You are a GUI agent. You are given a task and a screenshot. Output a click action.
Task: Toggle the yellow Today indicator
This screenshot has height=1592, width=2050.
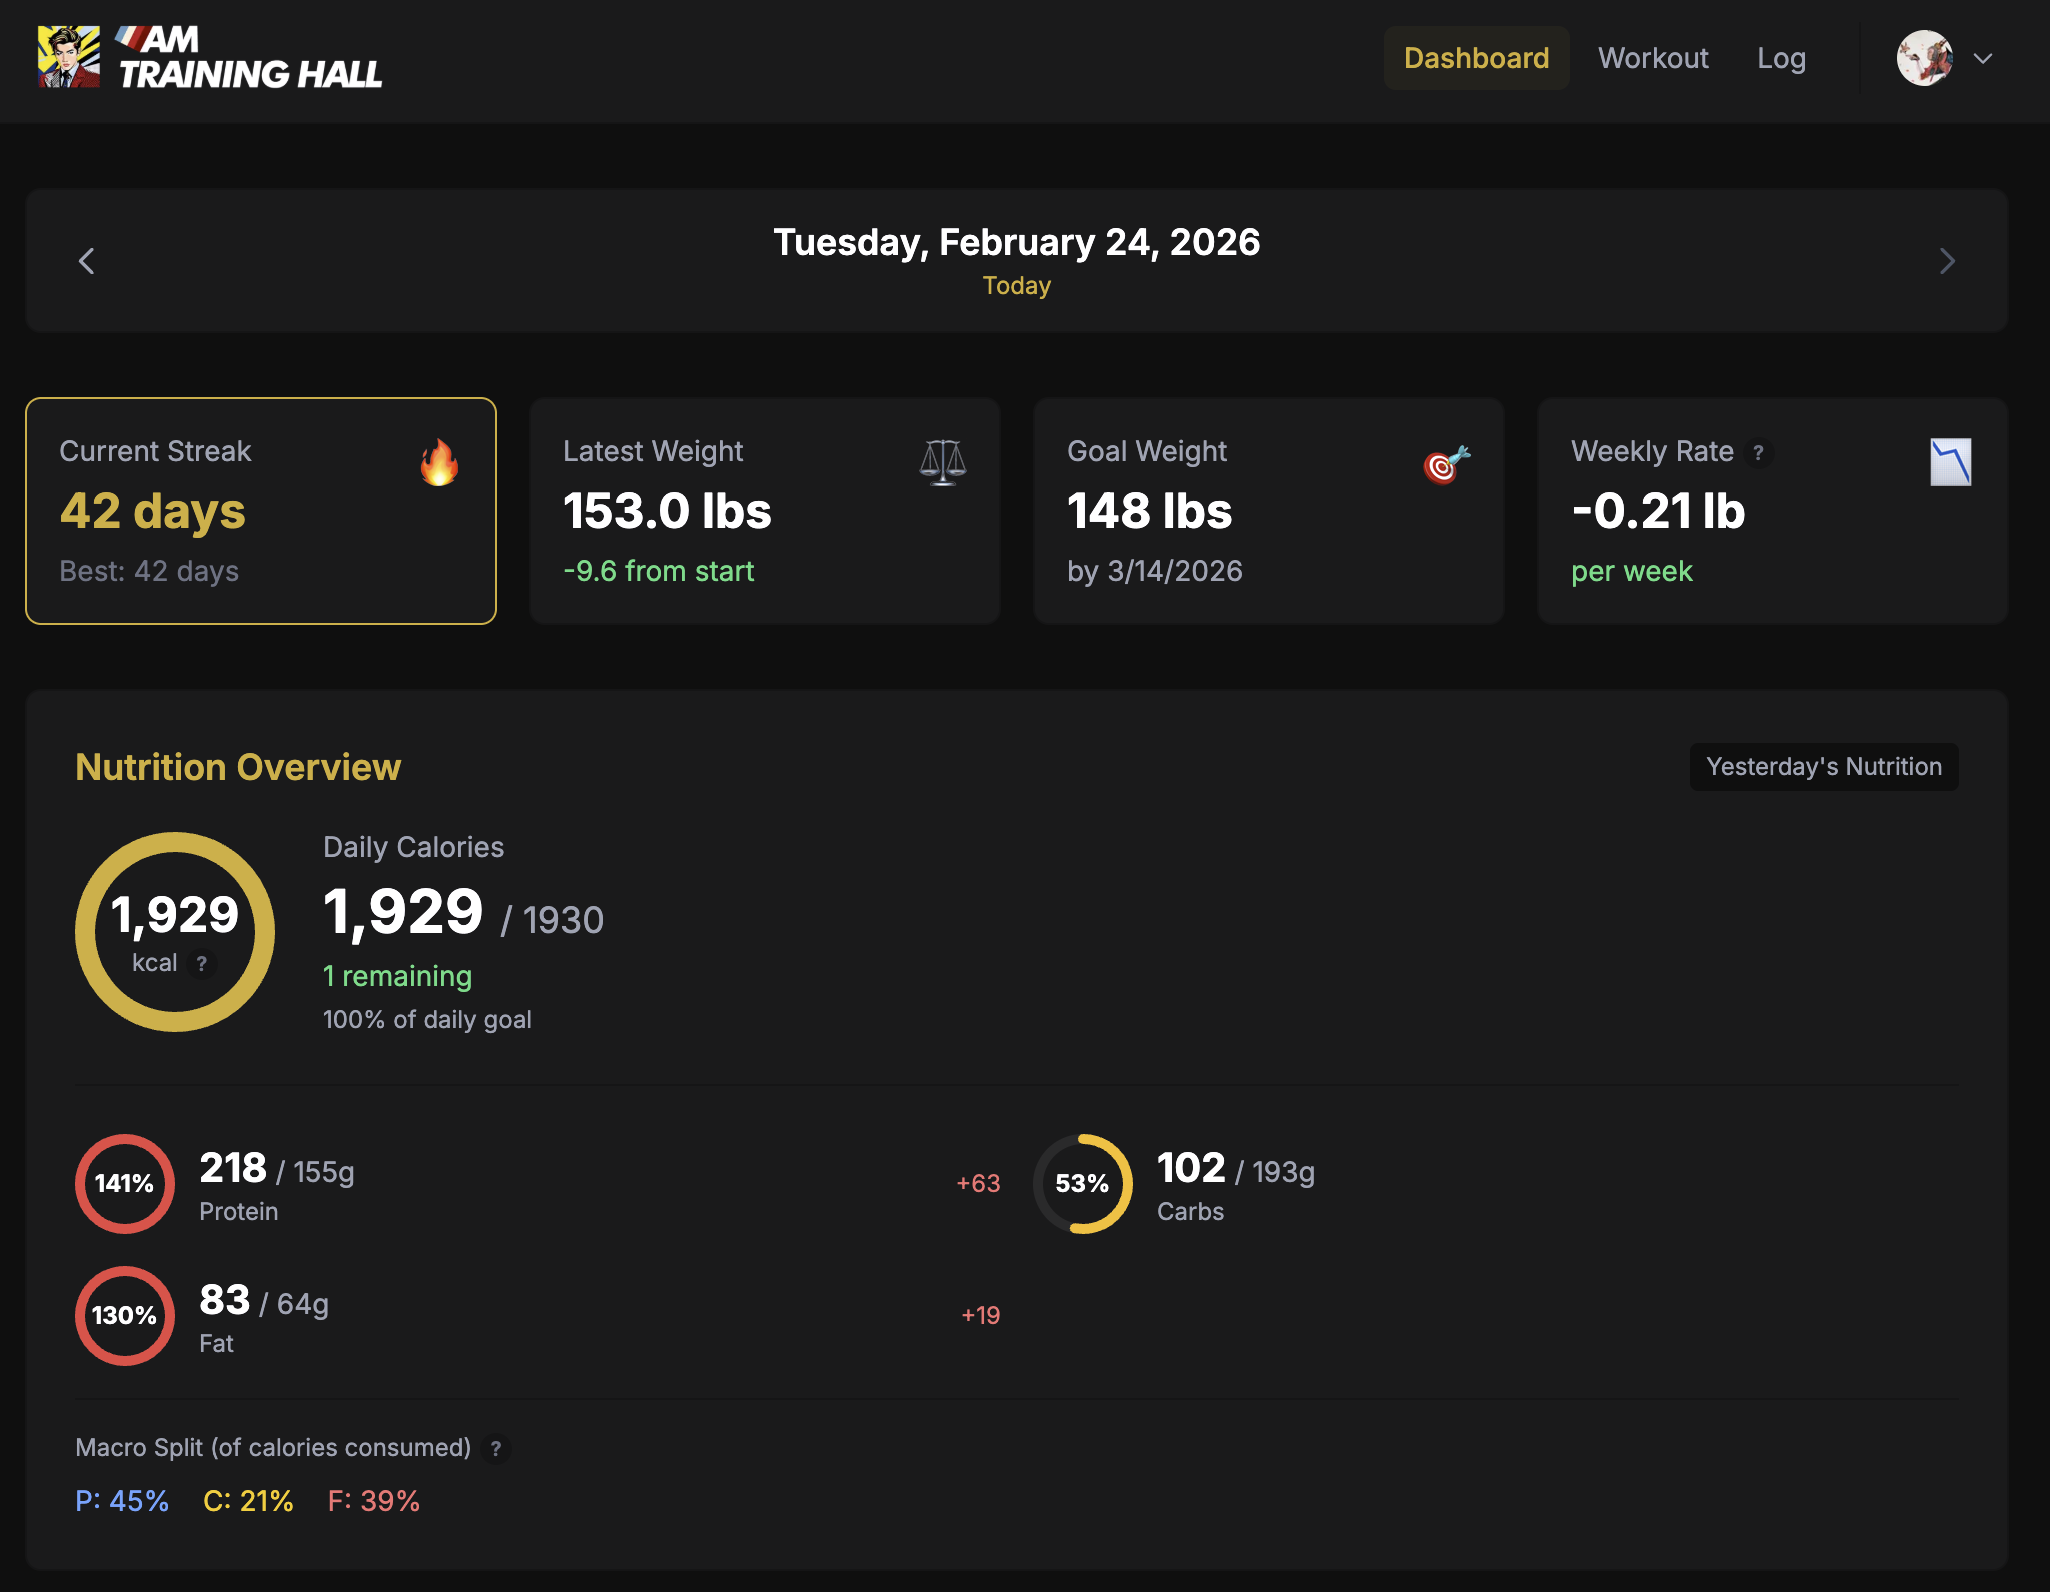click(x=1016, y=286)
